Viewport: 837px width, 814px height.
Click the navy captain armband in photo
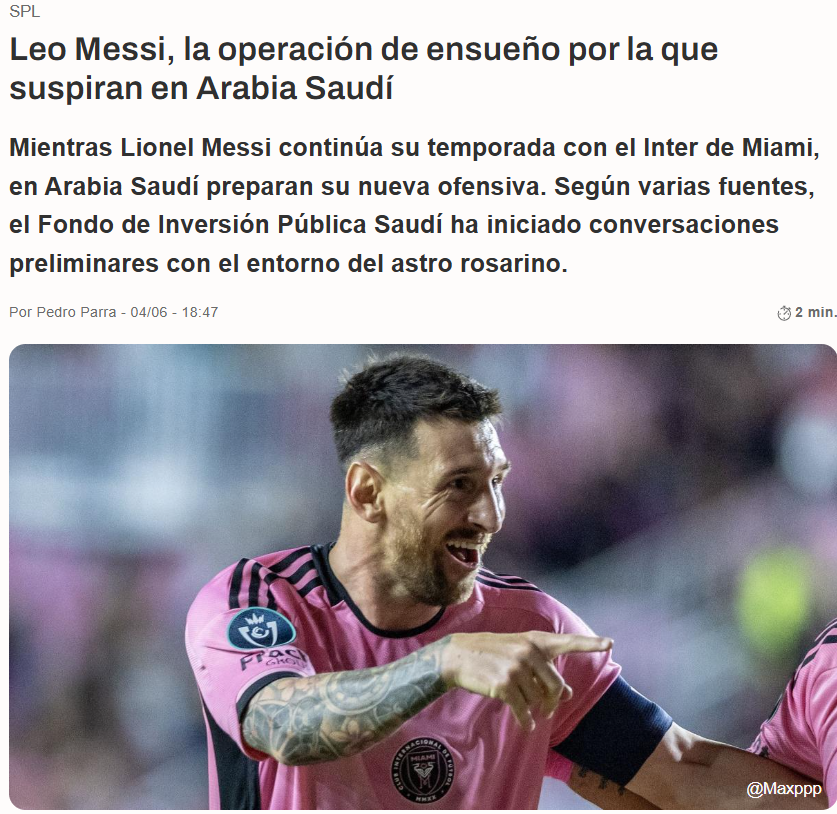click(x=614, y=729)
